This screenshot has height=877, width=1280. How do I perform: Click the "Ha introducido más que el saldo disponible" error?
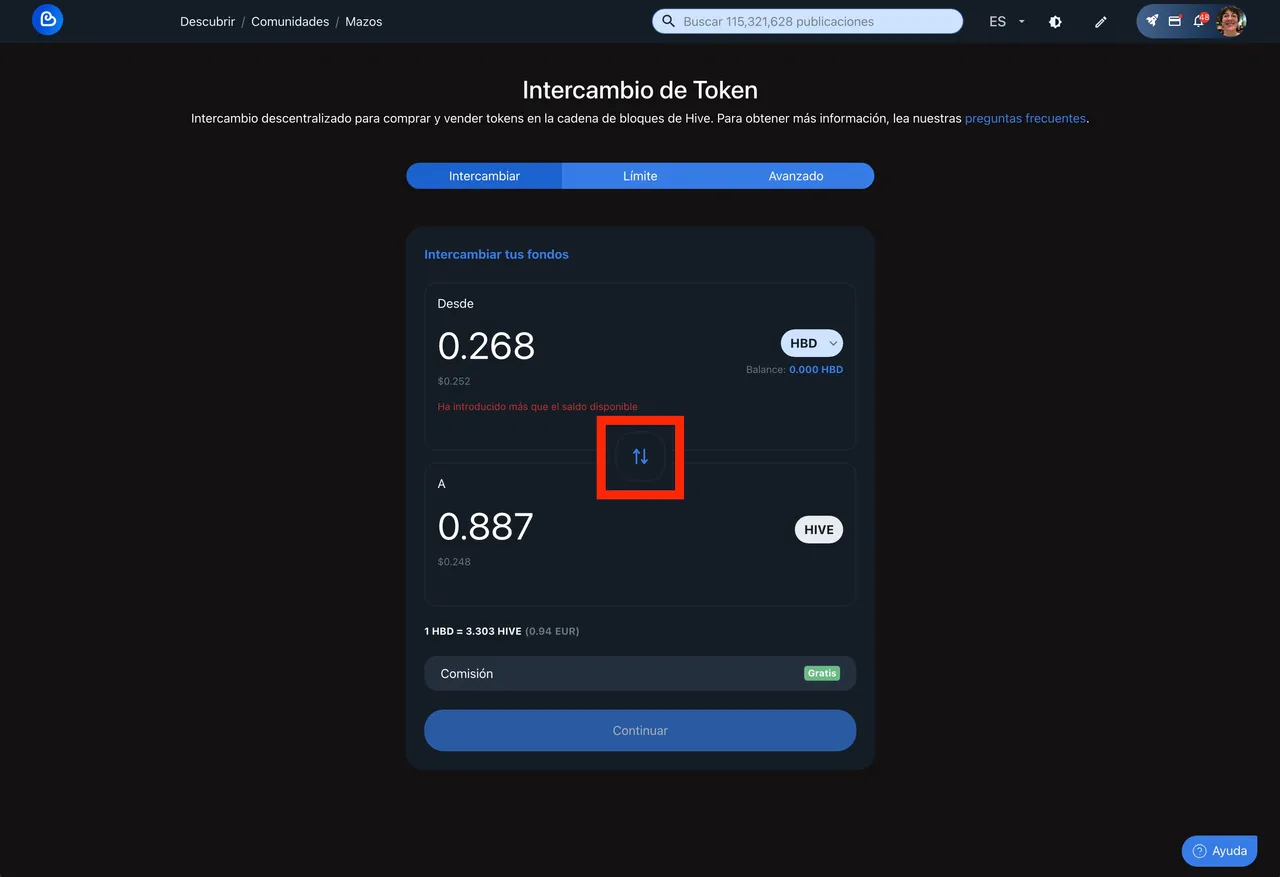[x=538, y=406]
